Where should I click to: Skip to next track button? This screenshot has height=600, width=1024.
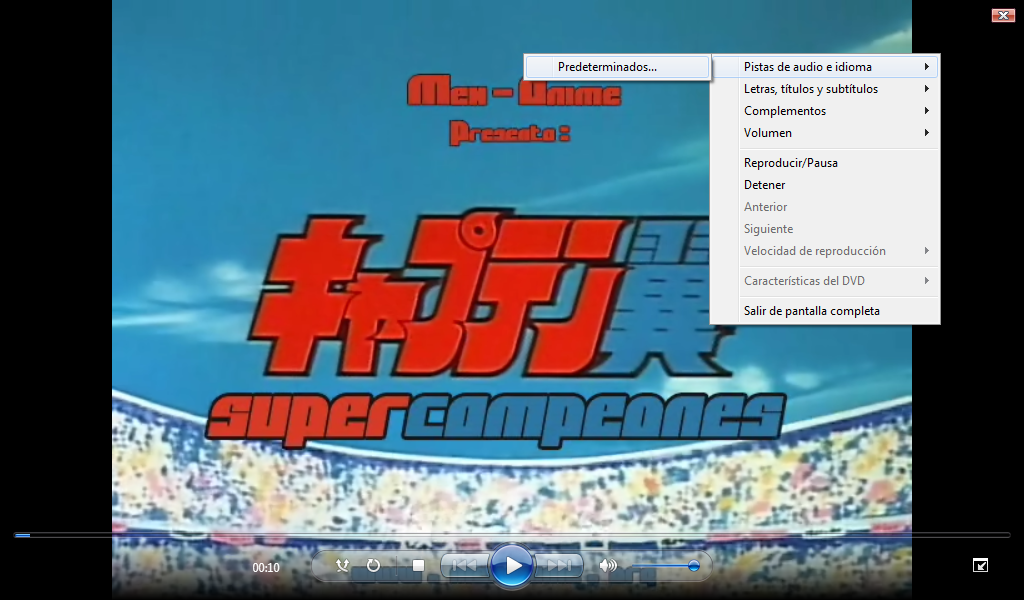pyautogui.click(x=559, y=565)
